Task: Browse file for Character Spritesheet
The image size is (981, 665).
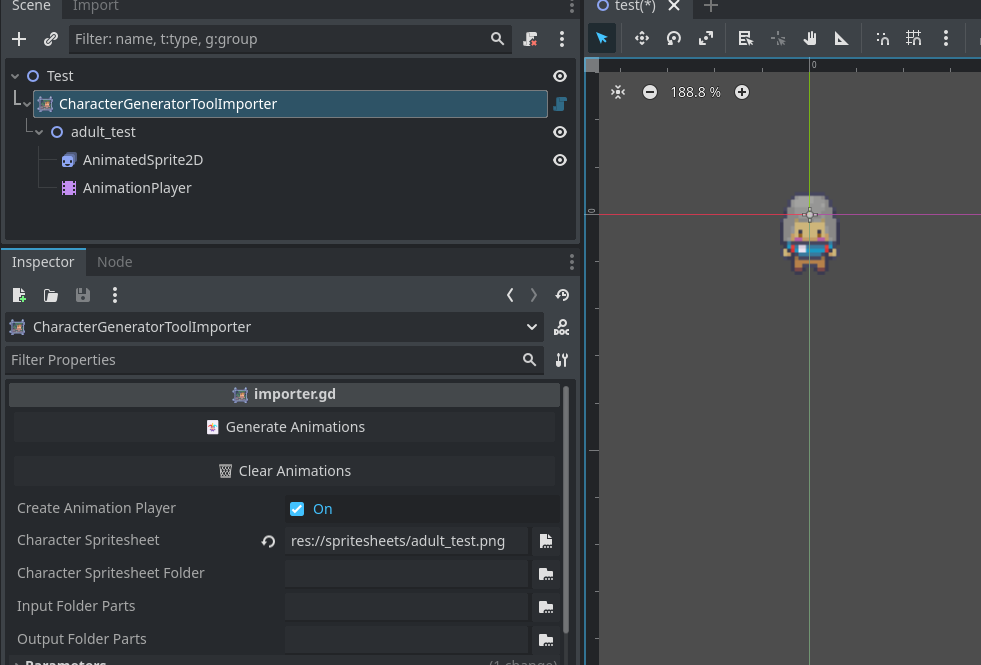Action: [546, 541]
